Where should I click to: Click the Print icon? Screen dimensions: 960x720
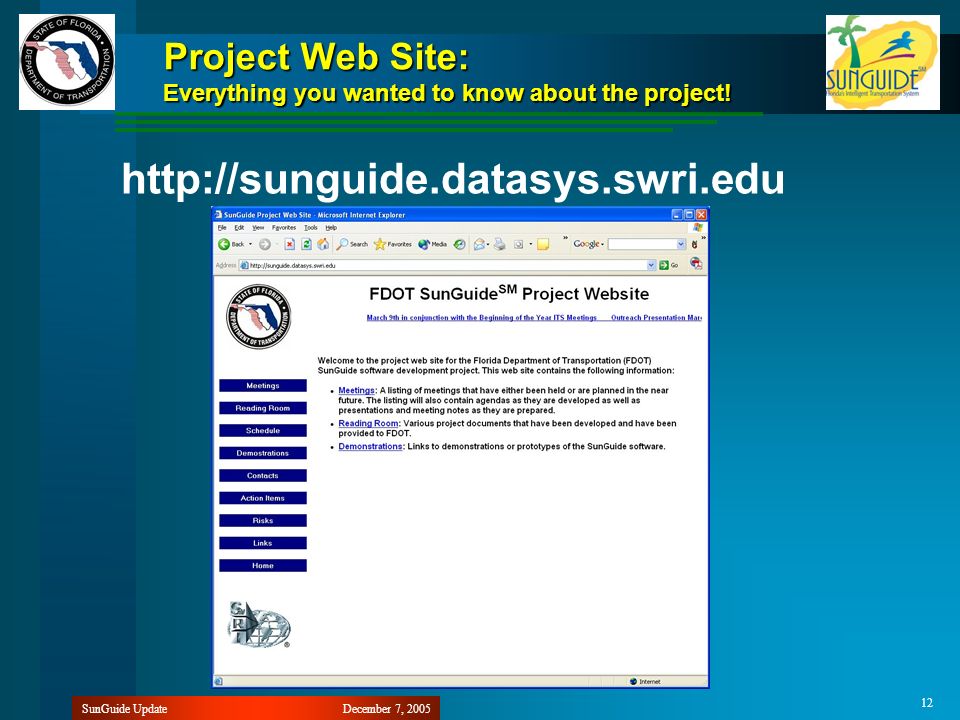click(x=500, y=244)
